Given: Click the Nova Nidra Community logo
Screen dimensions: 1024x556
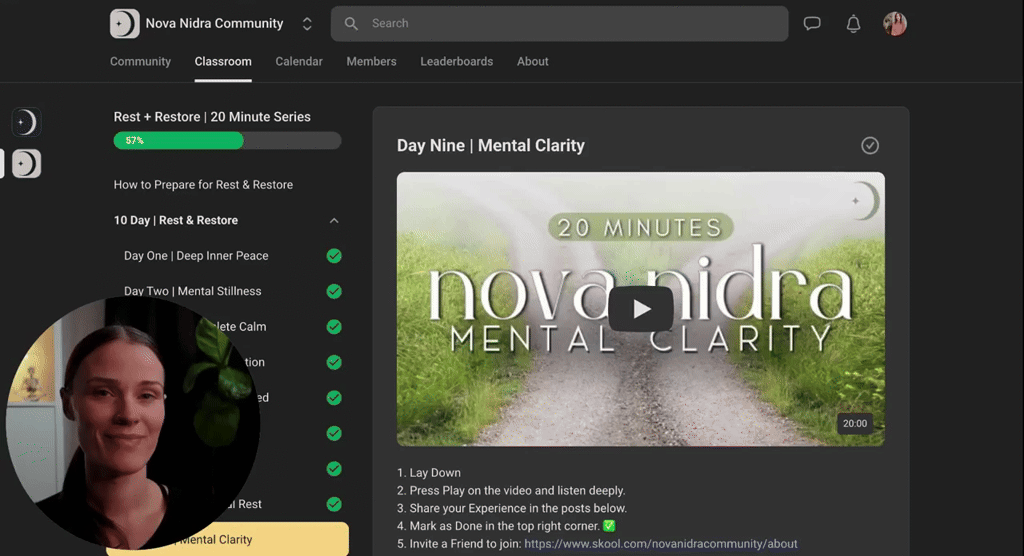Looking at the screenshot, I should pyautogui.click(x=124, y=24).
